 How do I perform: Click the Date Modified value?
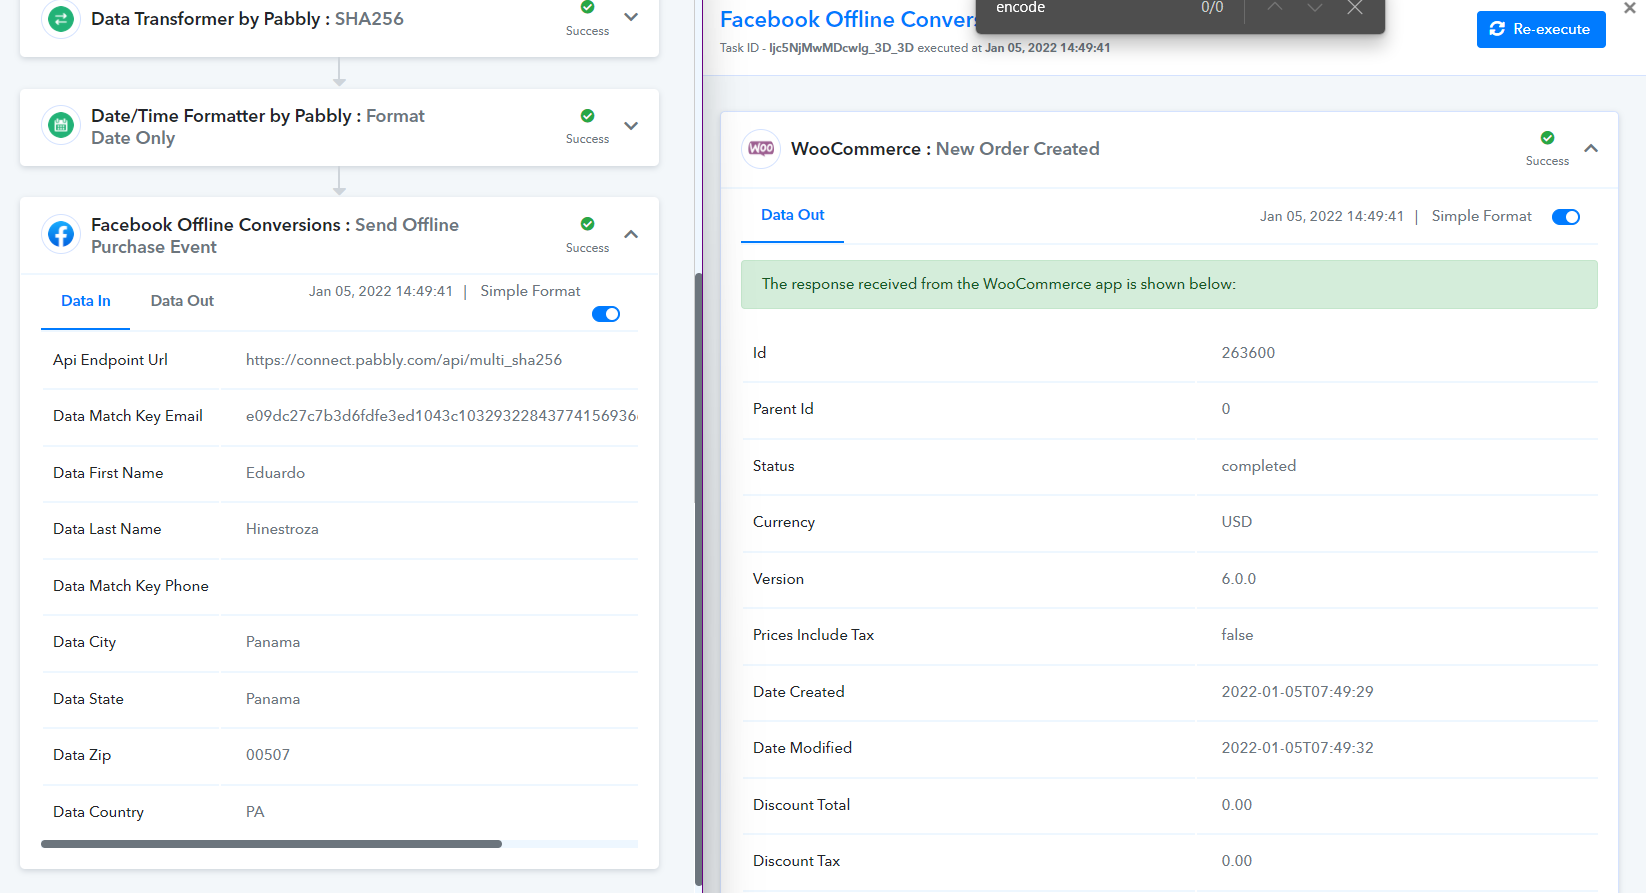point(1297,748)
